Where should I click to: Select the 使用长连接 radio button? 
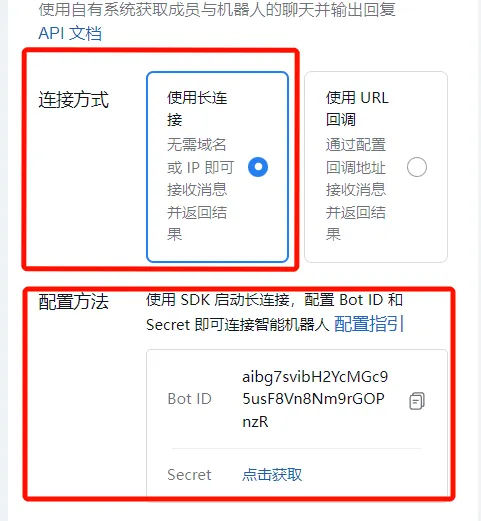pos(258,167)
